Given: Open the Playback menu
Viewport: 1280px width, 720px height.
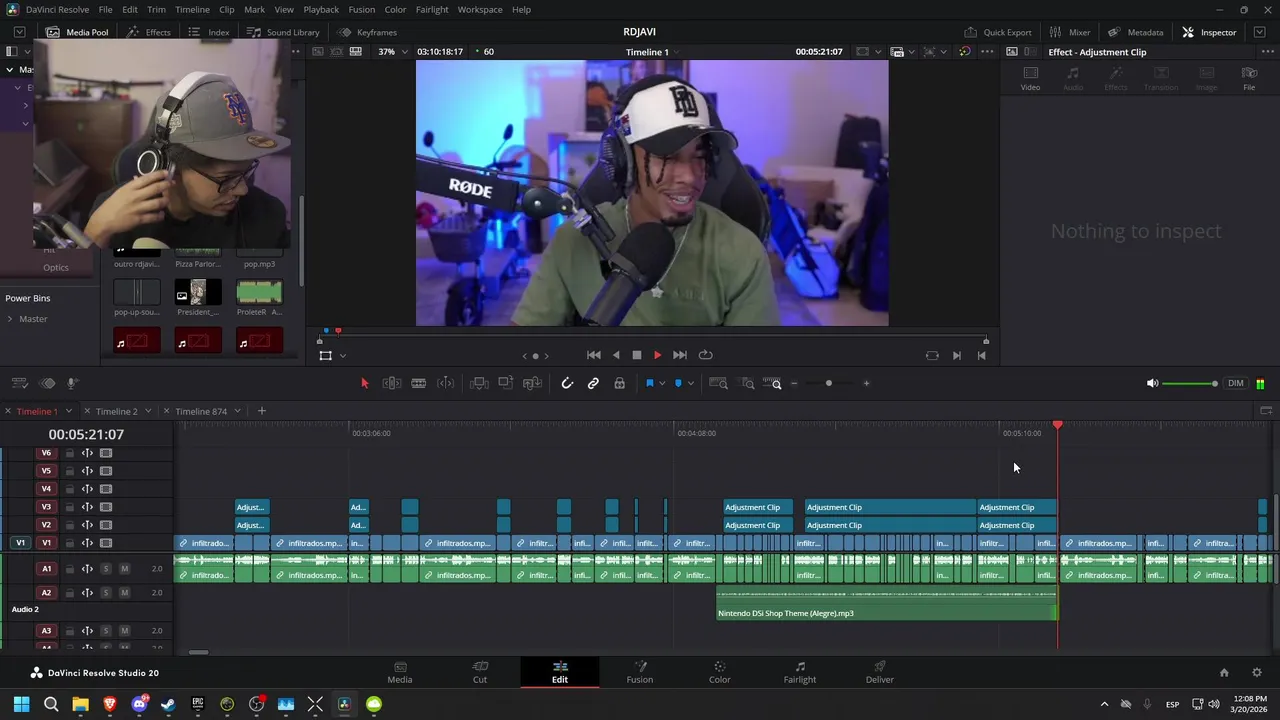Looking at the screenshot, I should (x=321, y=9).
